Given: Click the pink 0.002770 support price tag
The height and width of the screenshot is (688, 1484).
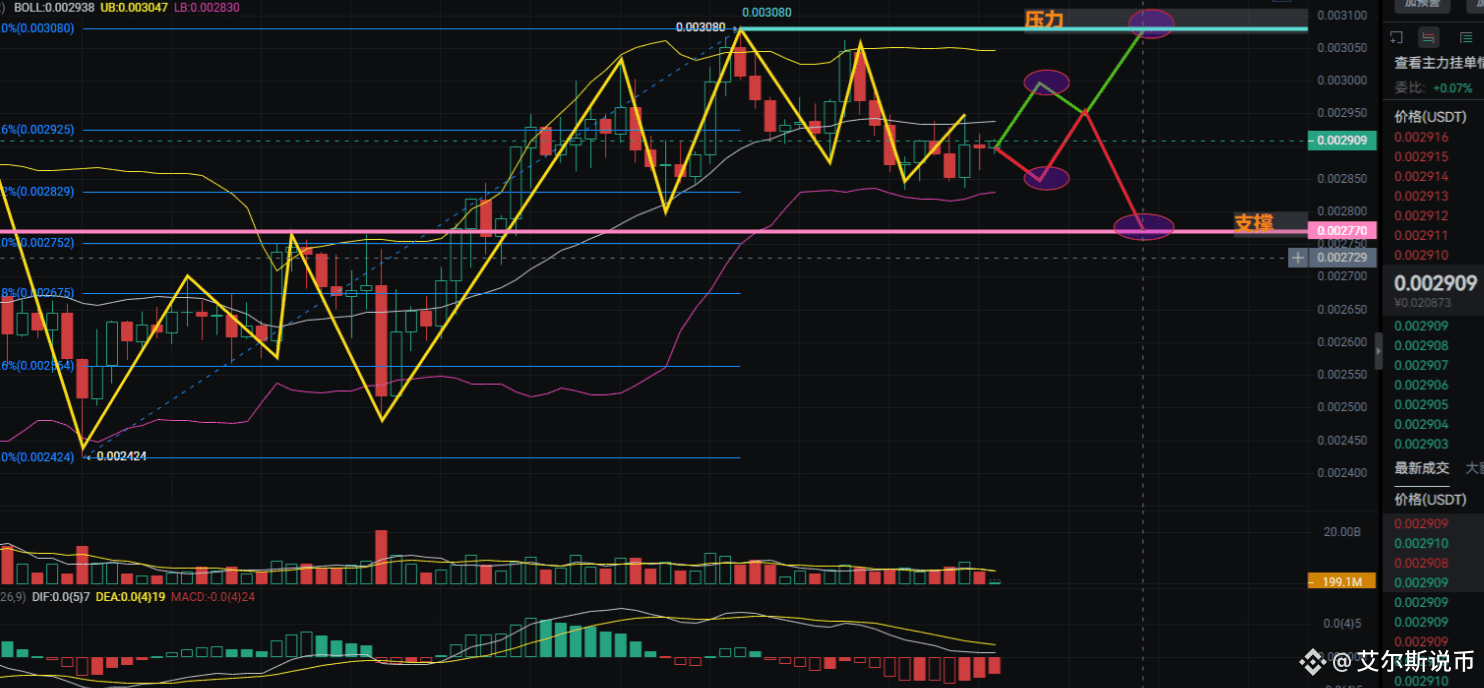Looking at the screenshot, I should coord(1343,231).
